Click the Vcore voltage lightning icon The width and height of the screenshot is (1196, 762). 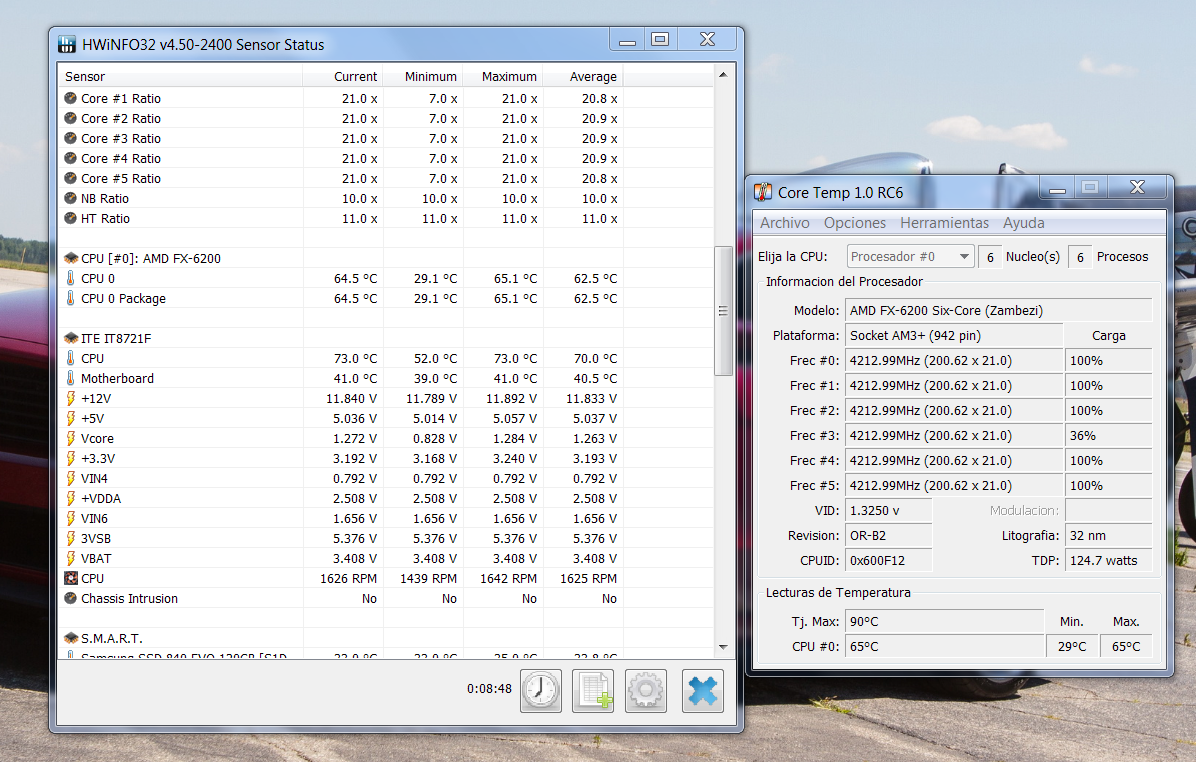(x=70, y=439)
